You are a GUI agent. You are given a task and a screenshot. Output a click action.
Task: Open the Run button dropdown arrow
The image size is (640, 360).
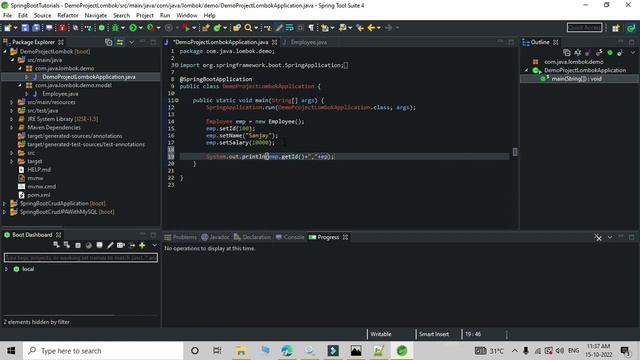[x=141, y=28]
